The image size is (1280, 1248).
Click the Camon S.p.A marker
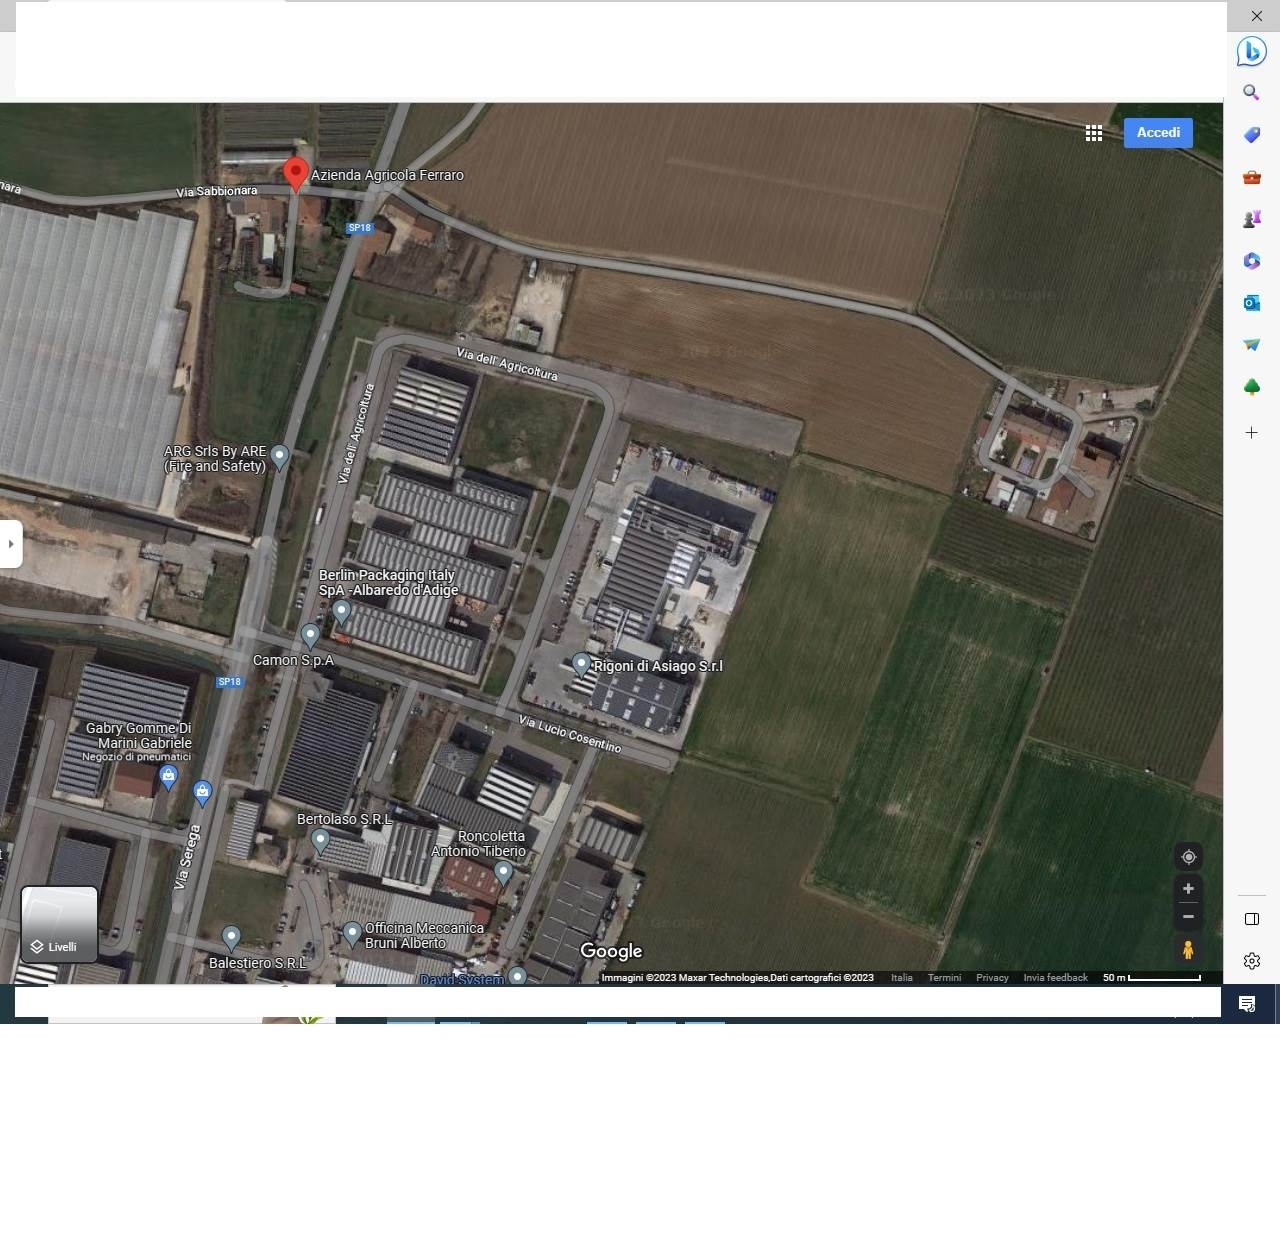[x=310, y=635]
